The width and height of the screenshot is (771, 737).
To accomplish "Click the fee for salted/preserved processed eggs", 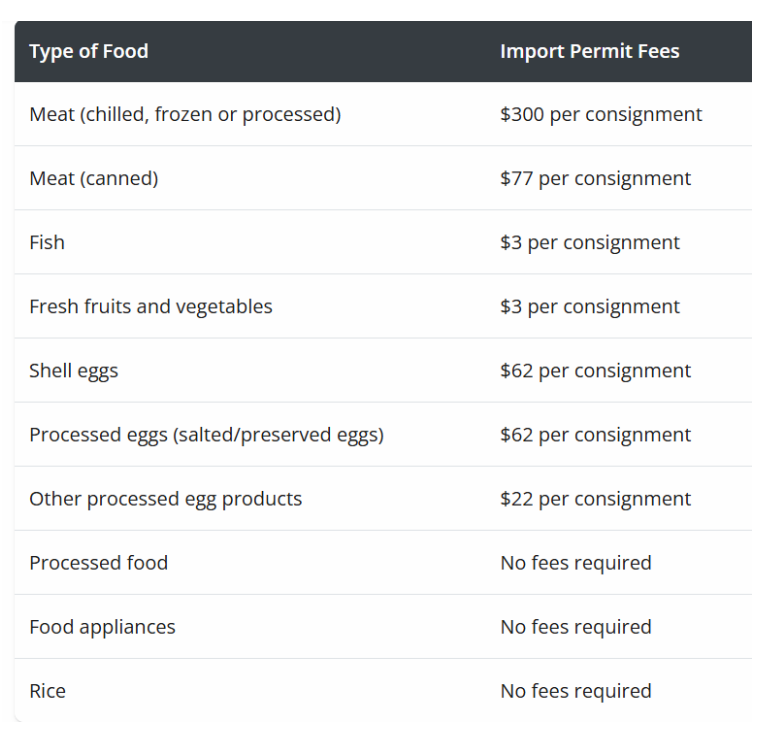I will tap(595, 435).
